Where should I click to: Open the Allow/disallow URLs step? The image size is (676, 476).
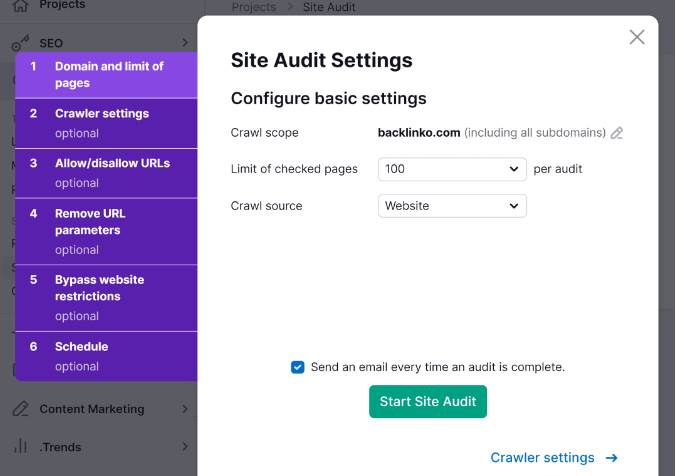click(x=106, y=172)
